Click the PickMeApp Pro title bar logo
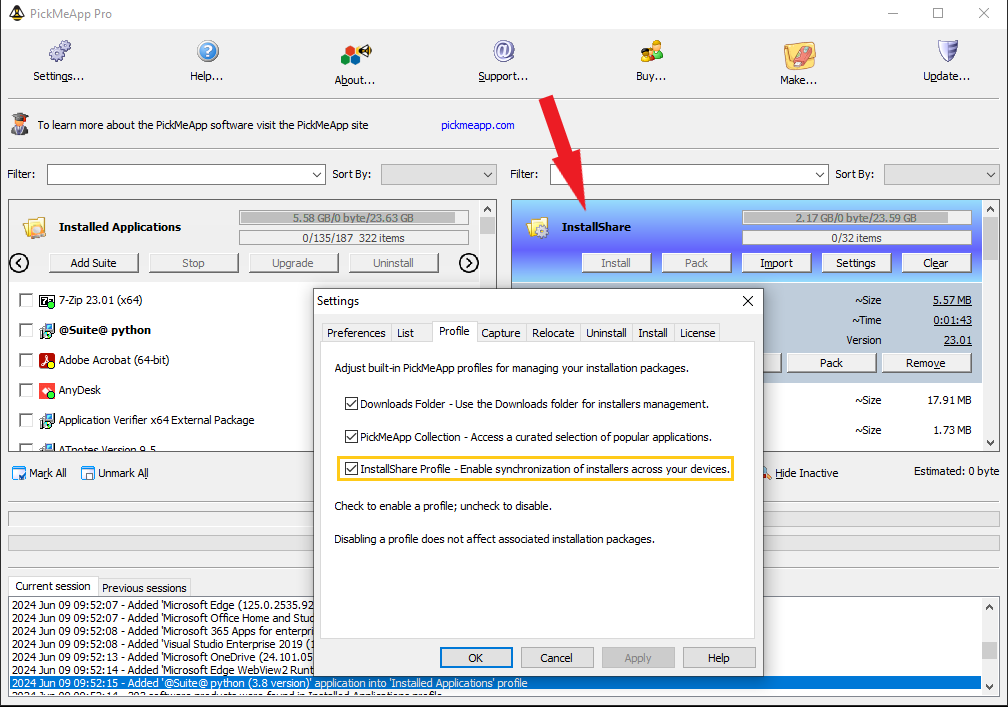The height and width of the screenshot is (707, 1008). [x=17, y=13]
